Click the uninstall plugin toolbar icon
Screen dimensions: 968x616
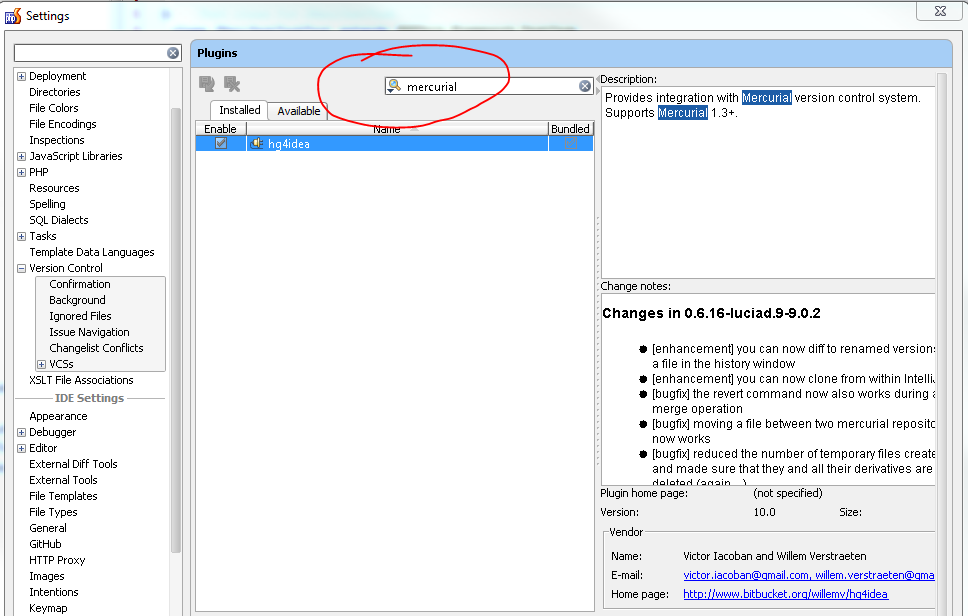tap(232, 83)
